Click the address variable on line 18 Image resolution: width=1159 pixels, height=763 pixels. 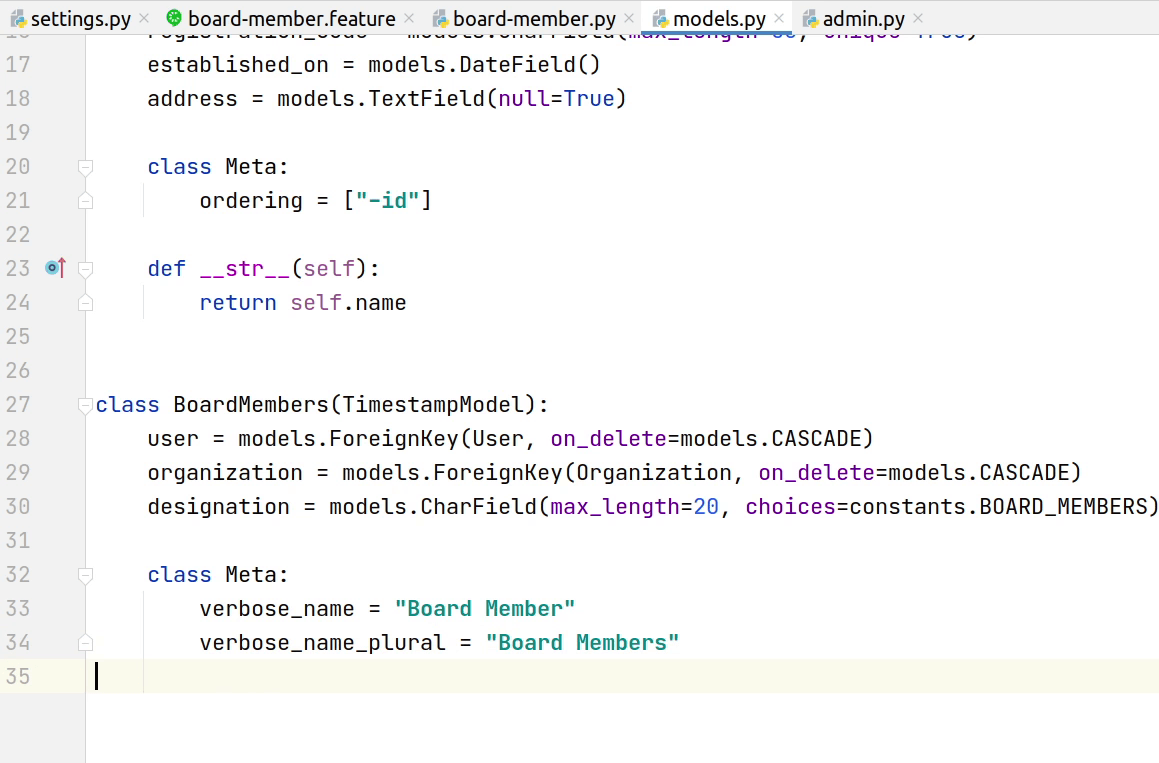tap(192, 99)
